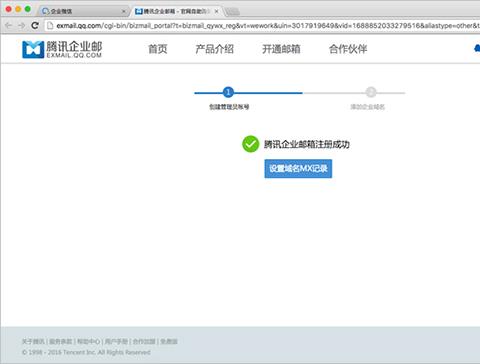Open the 开通邮箱 nav item

pos(281,49)
